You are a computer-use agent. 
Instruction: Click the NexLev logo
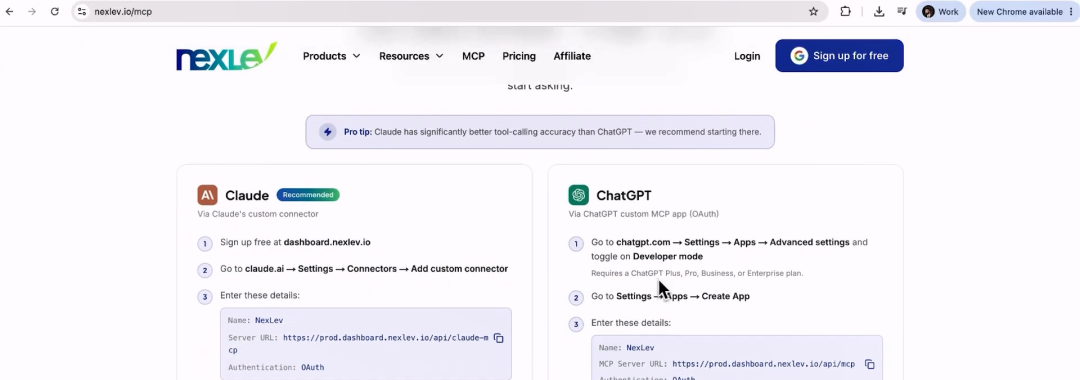click(226, 56)
